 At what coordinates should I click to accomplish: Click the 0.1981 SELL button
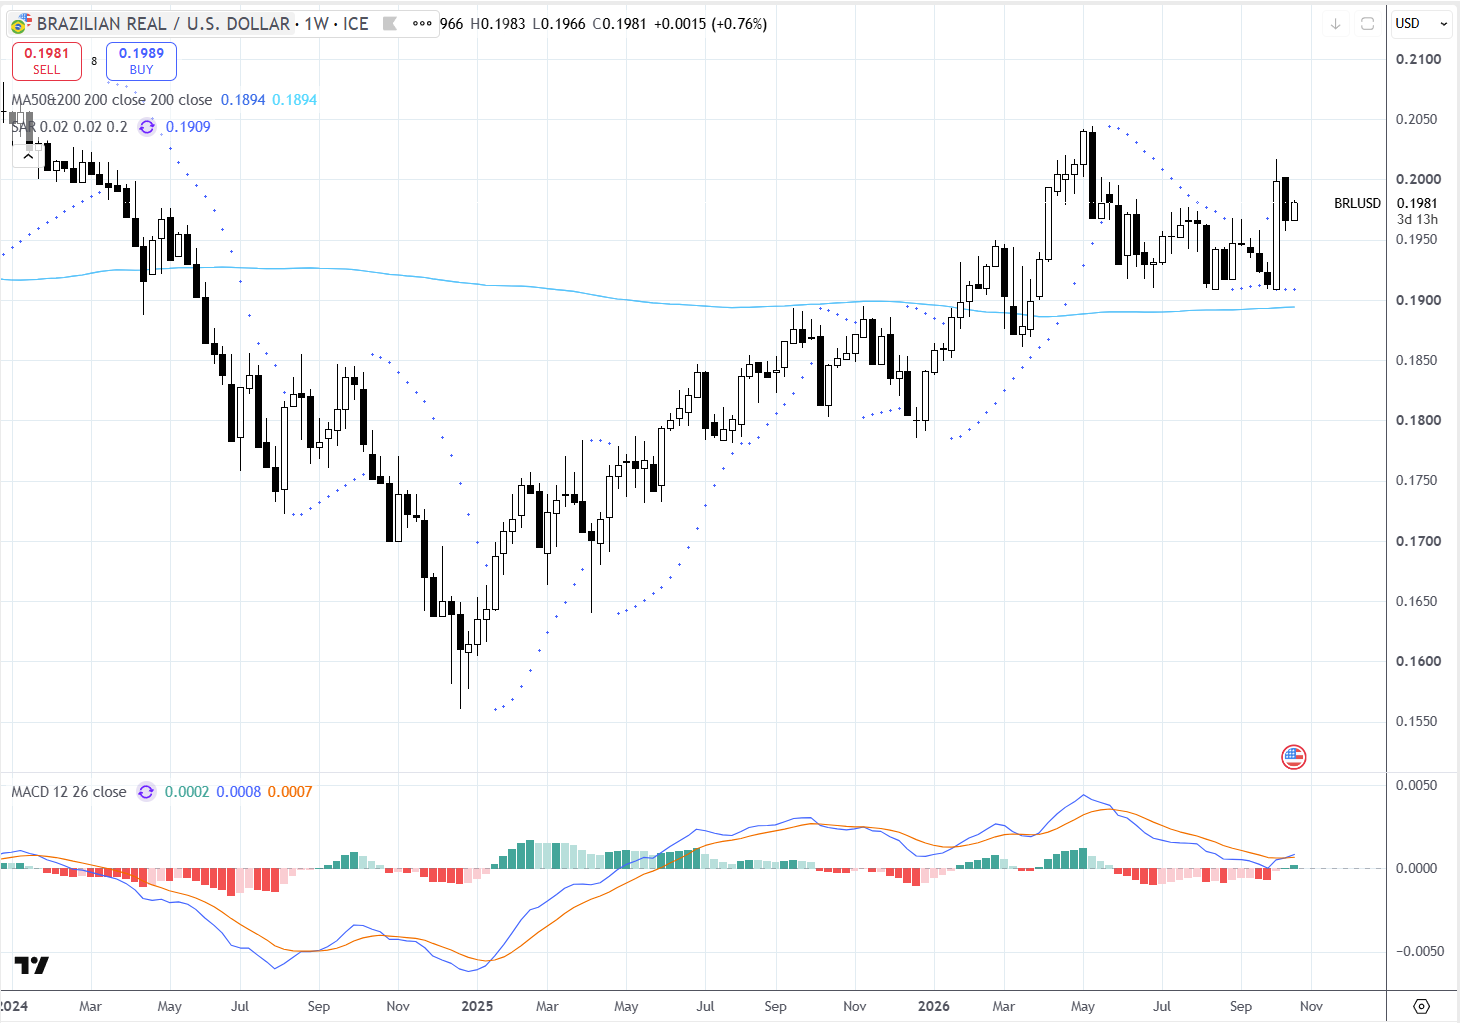click(x=47, y=61)
